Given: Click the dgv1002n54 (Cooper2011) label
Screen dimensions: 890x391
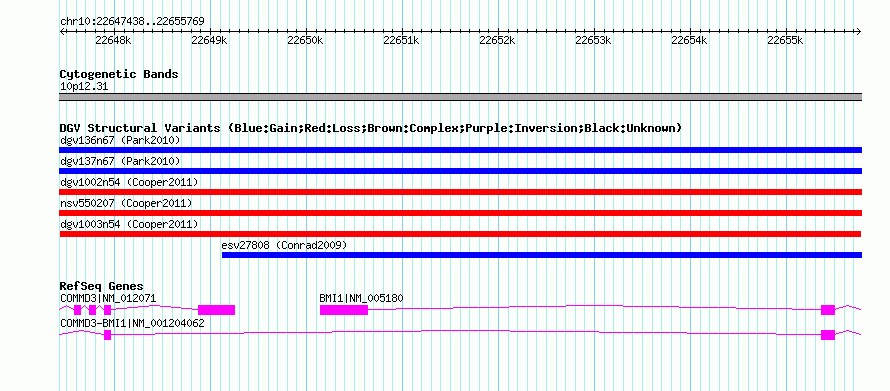Looking at the screenshot, I should (x=129, y=182).
